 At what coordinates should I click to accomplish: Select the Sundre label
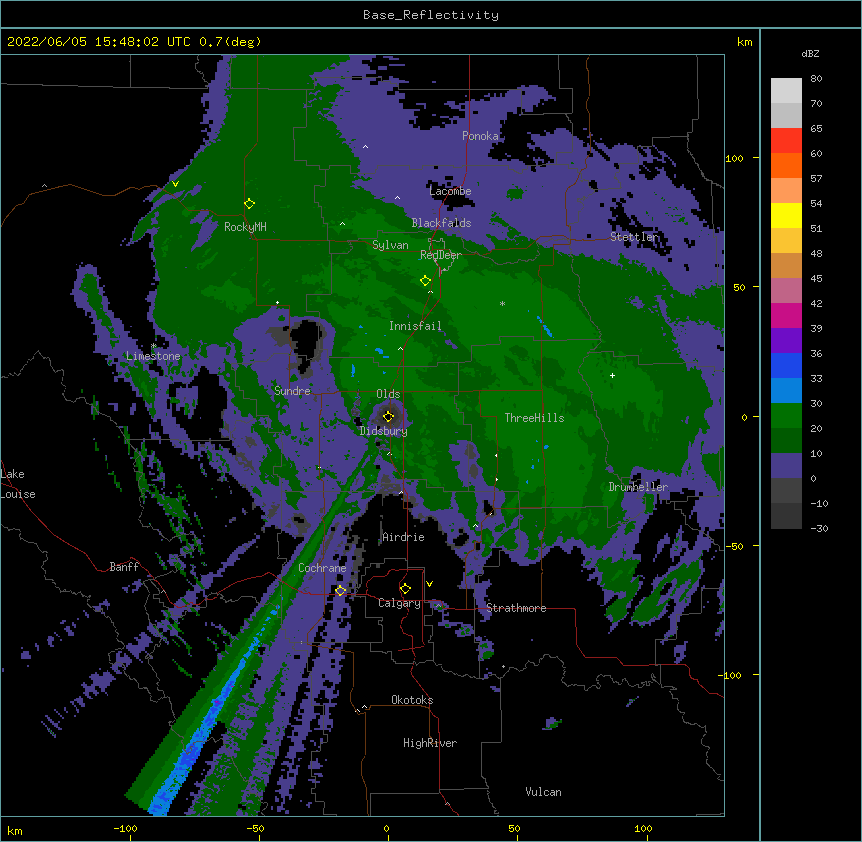[x=292, y=391]
